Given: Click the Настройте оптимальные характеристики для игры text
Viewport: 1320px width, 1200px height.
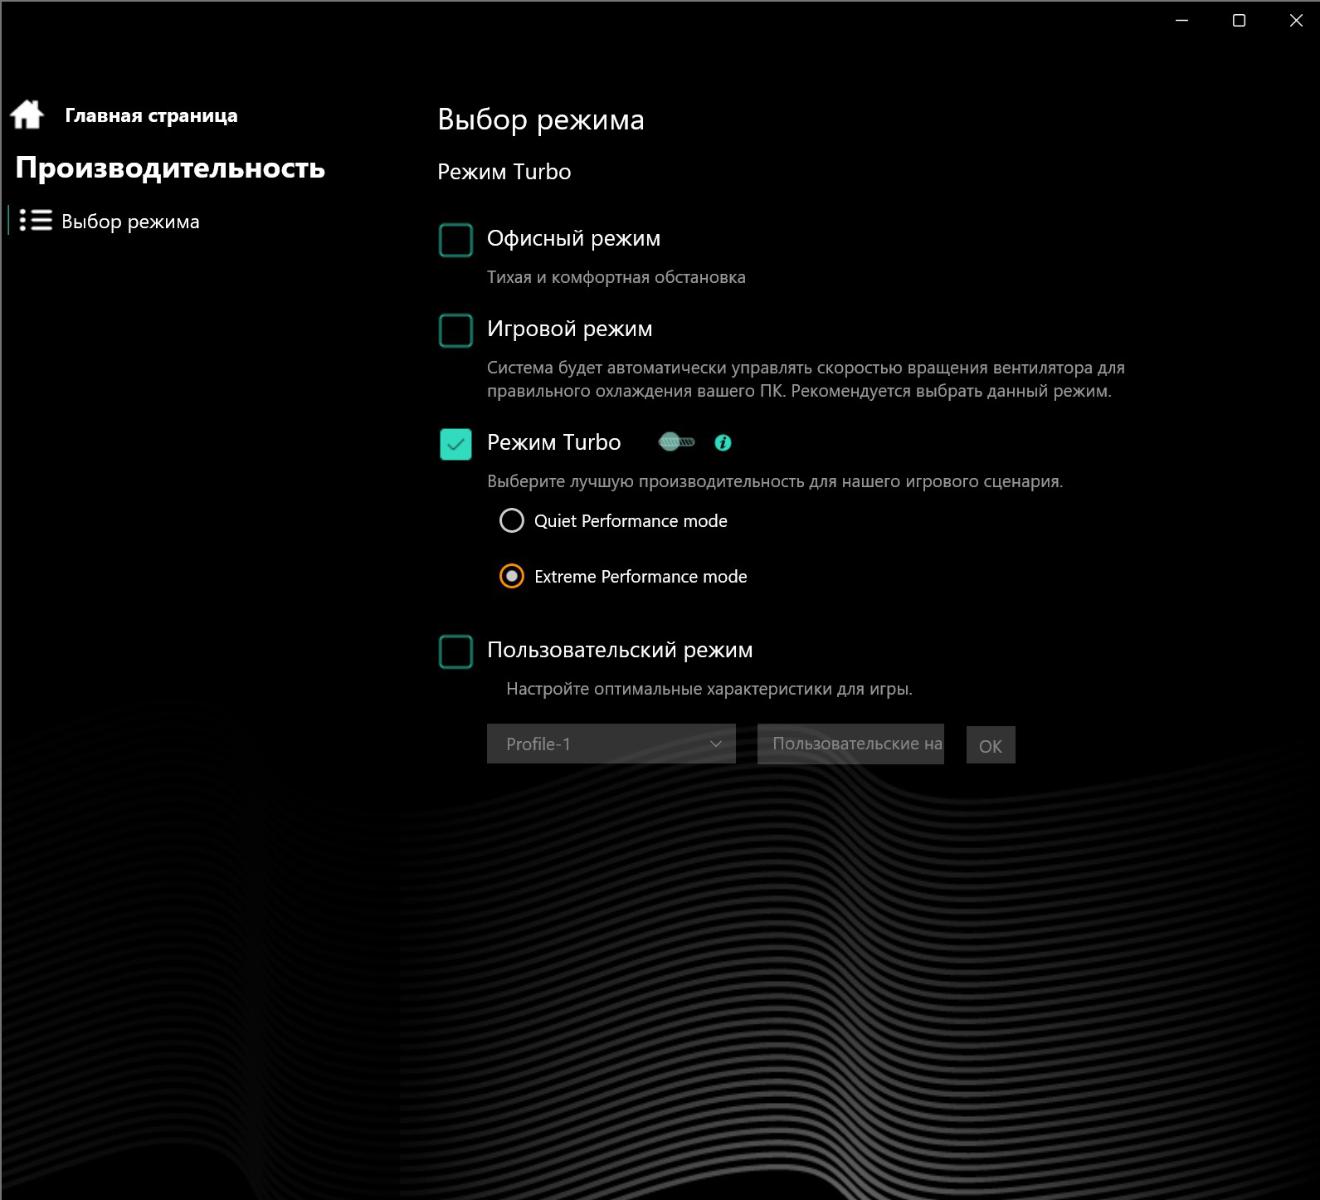Looking at the screenshot, I should click(x=709, y=688).
